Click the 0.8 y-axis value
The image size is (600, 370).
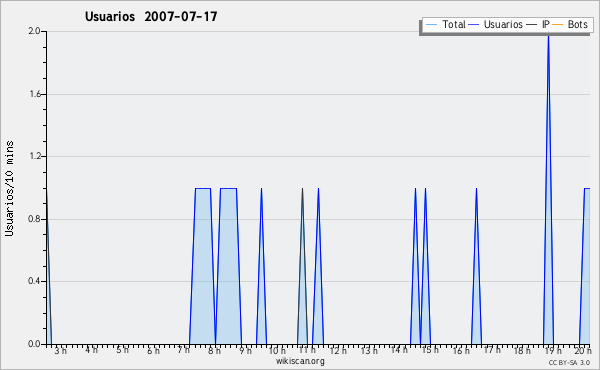click(34, 219)
